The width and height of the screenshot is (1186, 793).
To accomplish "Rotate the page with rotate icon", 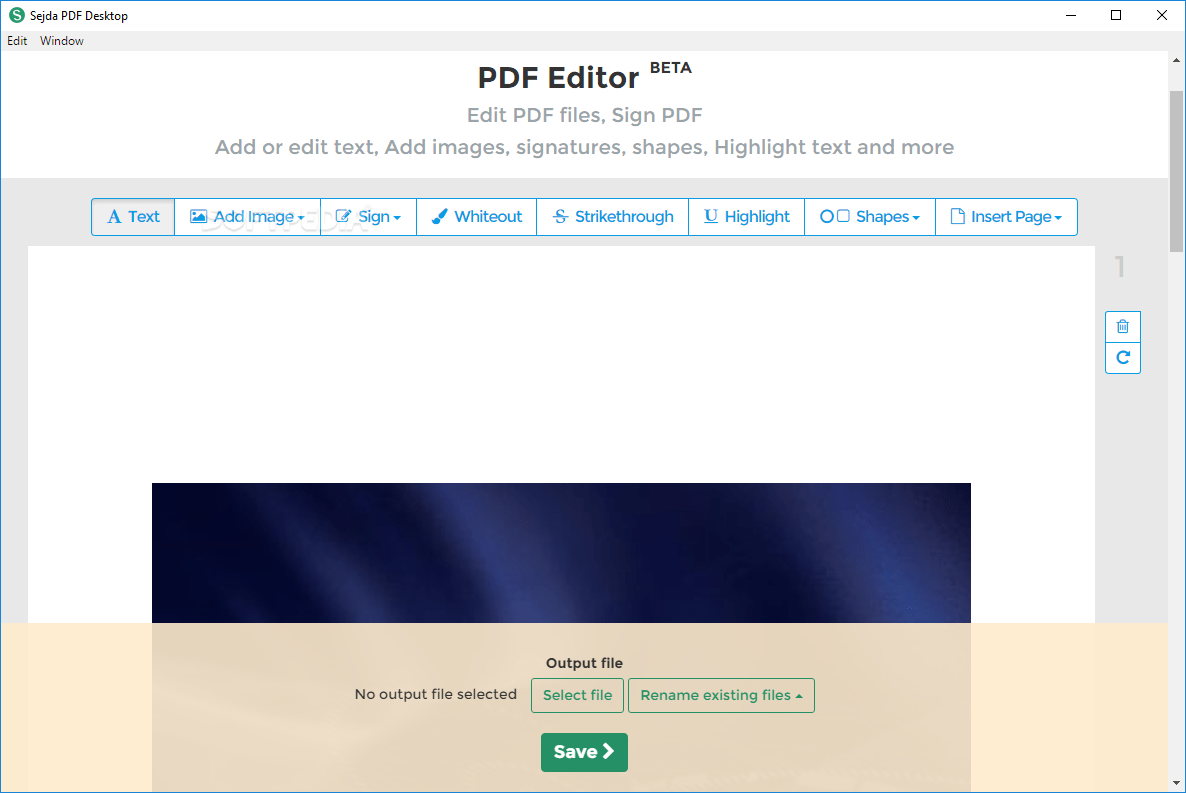I will tap(1122, 358).
